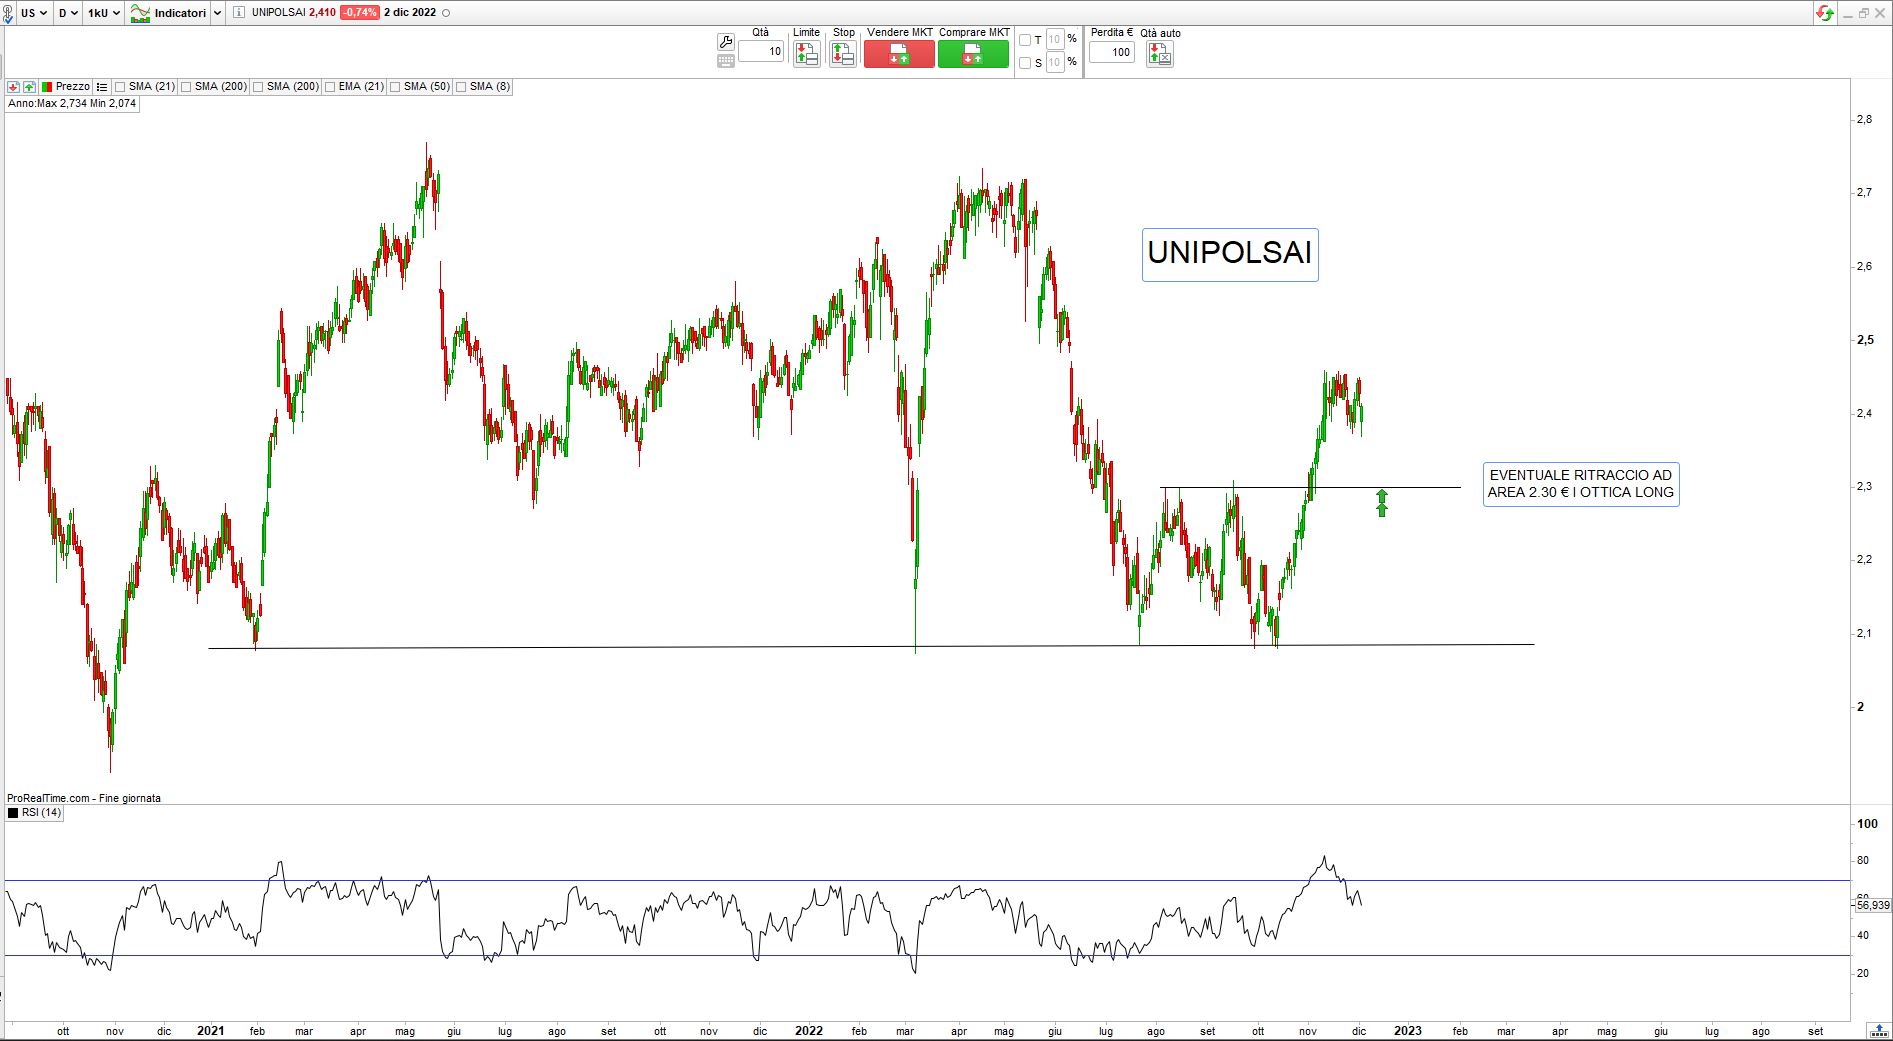Open the RSI (14) indicator settings
1893x1041 pixels.
click(x=42, y=813)
